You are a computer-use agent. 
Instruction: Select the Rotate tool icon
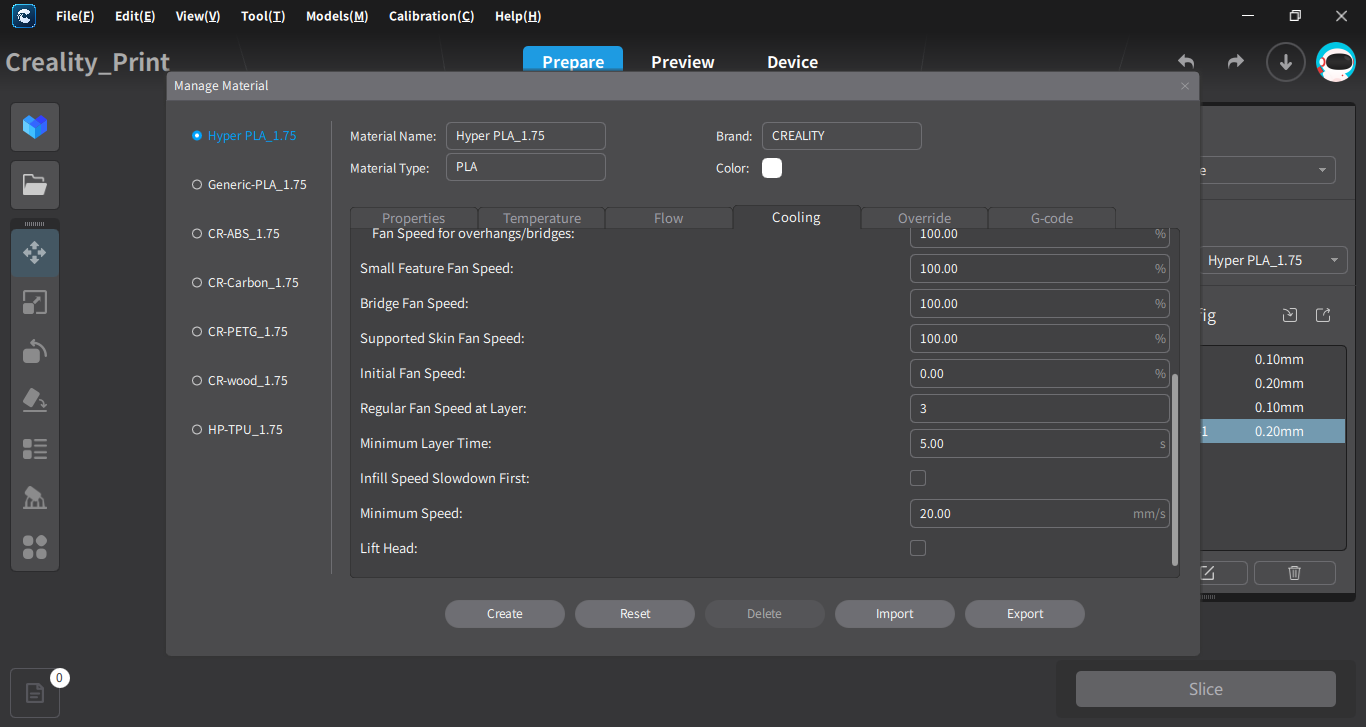coord(35,351)
